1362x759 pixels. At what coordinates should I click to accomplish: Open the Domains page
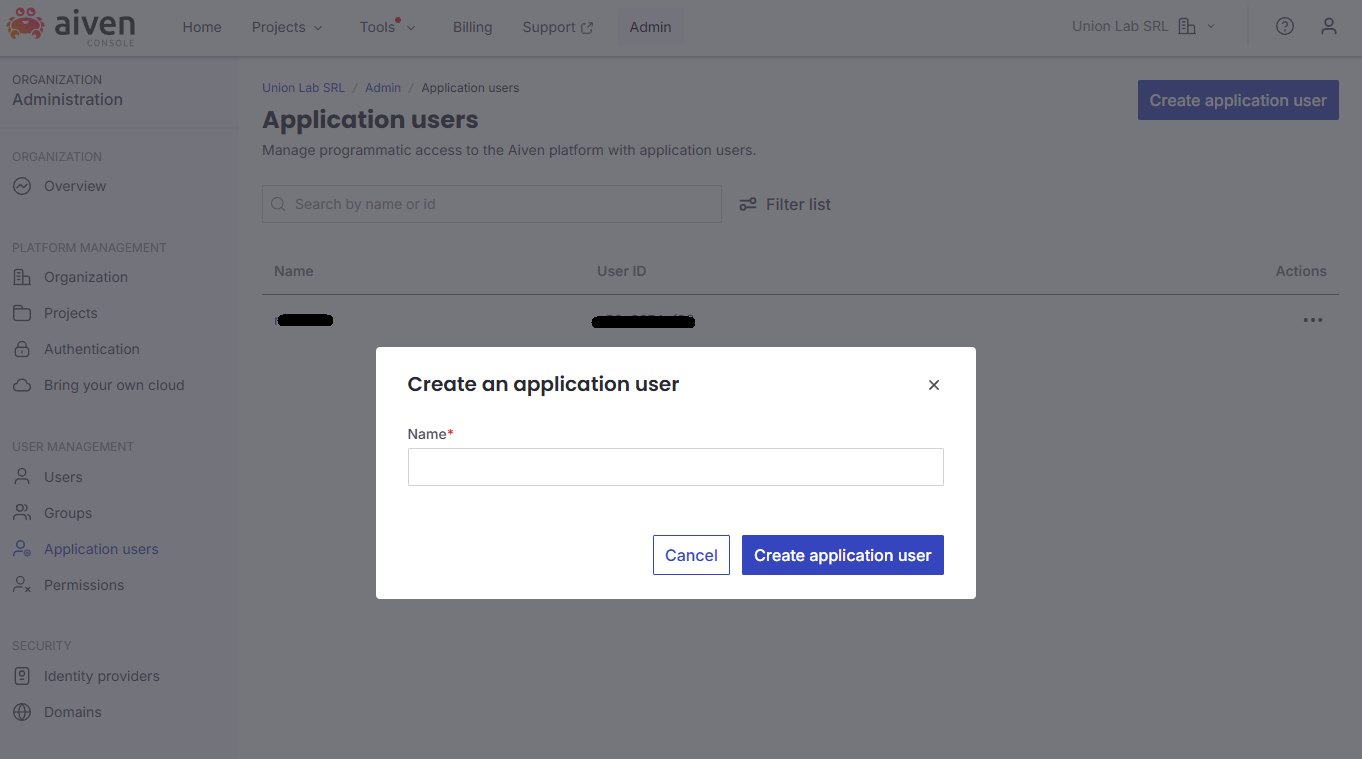(x=72, y=711)
